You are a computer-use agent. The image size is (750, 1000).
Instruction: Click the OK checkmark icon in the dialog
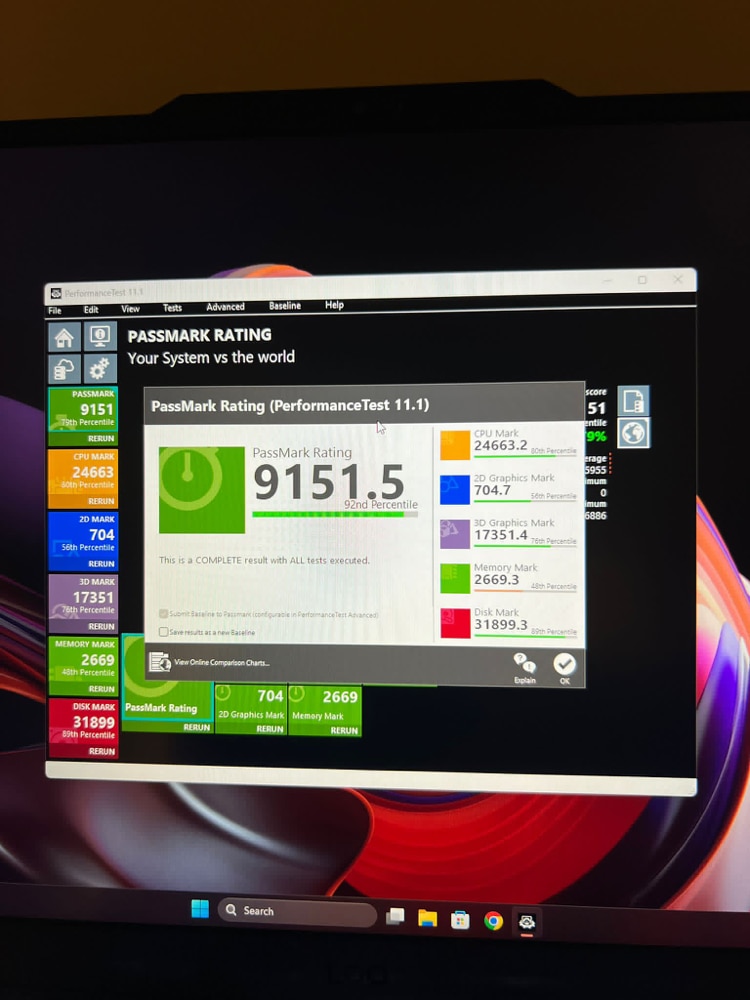(x=564, y=665)
